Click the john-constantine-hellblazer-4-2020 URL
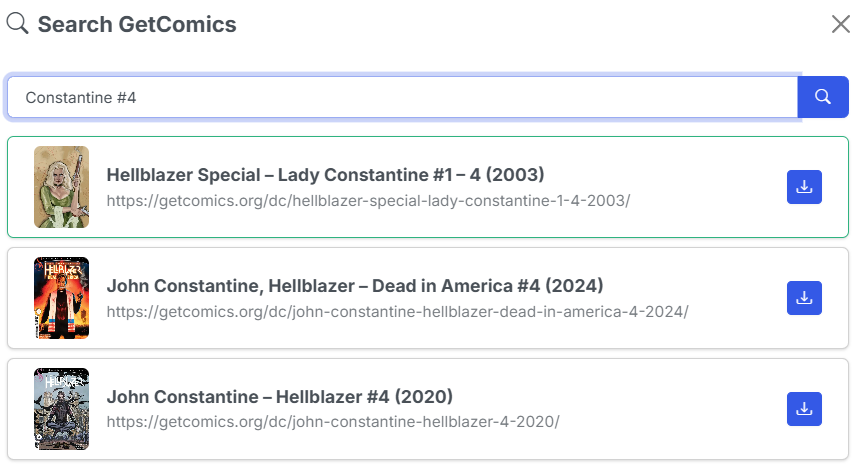The image size is (862, 465). pos(332,422)
